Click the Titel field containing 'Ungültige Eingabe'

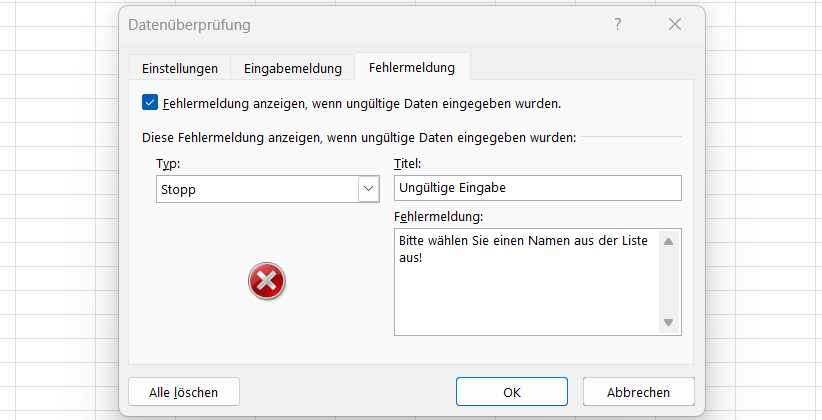(538, 188)
